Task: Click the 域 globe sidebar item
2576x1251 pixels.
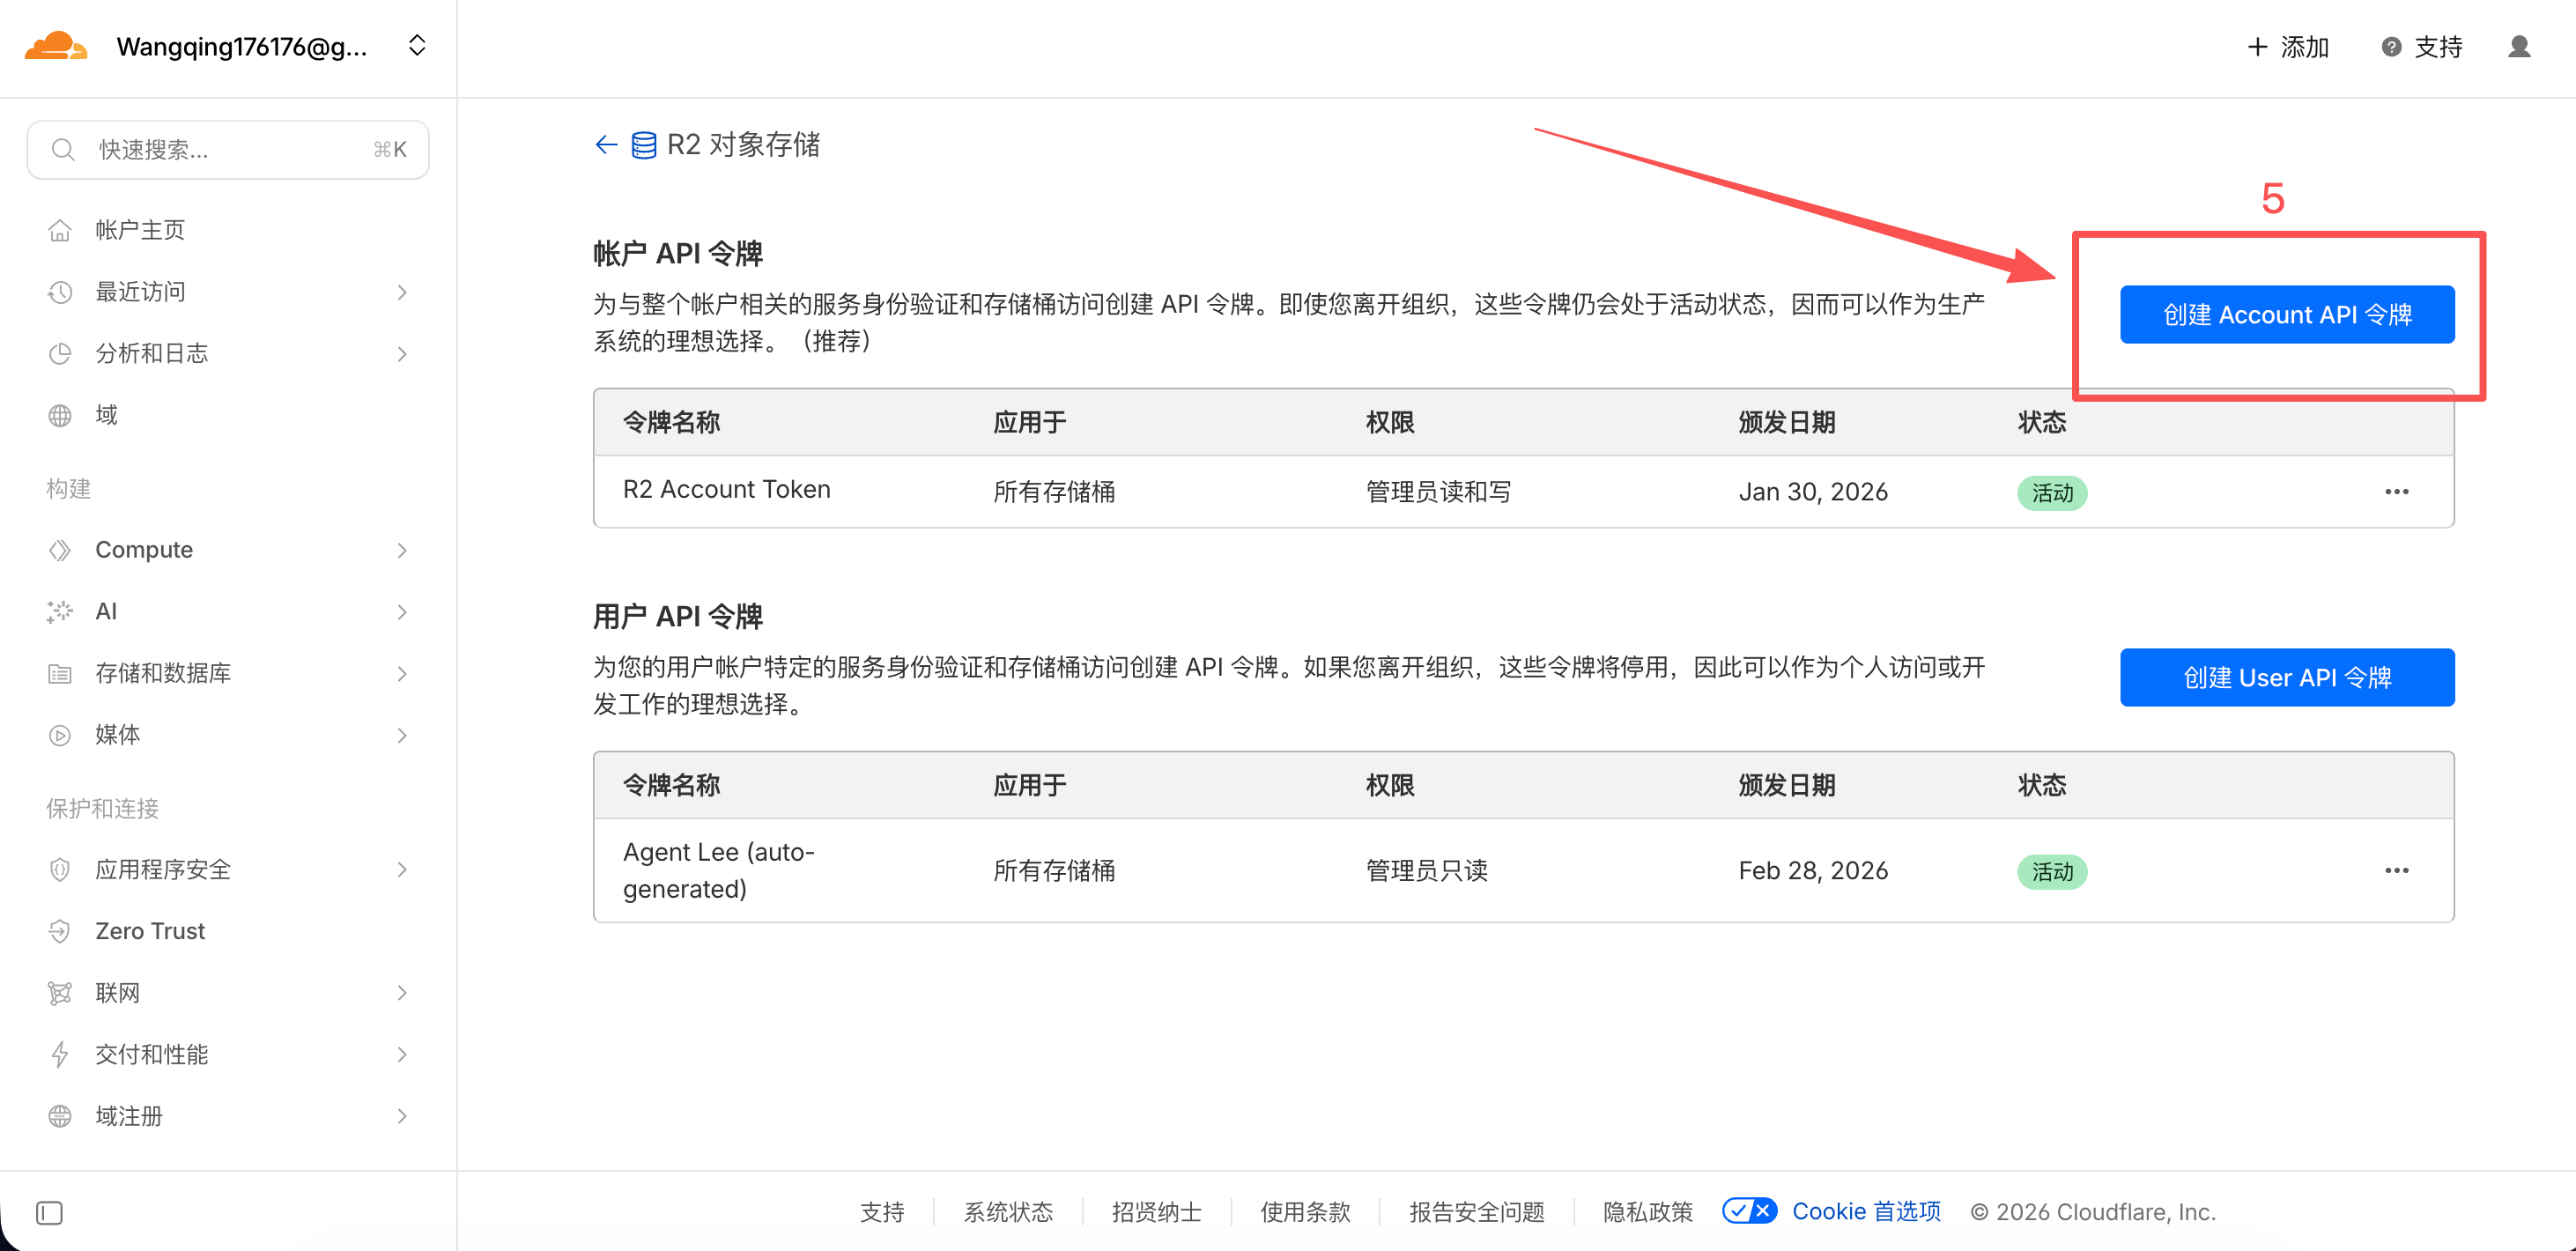Action: 106,415
